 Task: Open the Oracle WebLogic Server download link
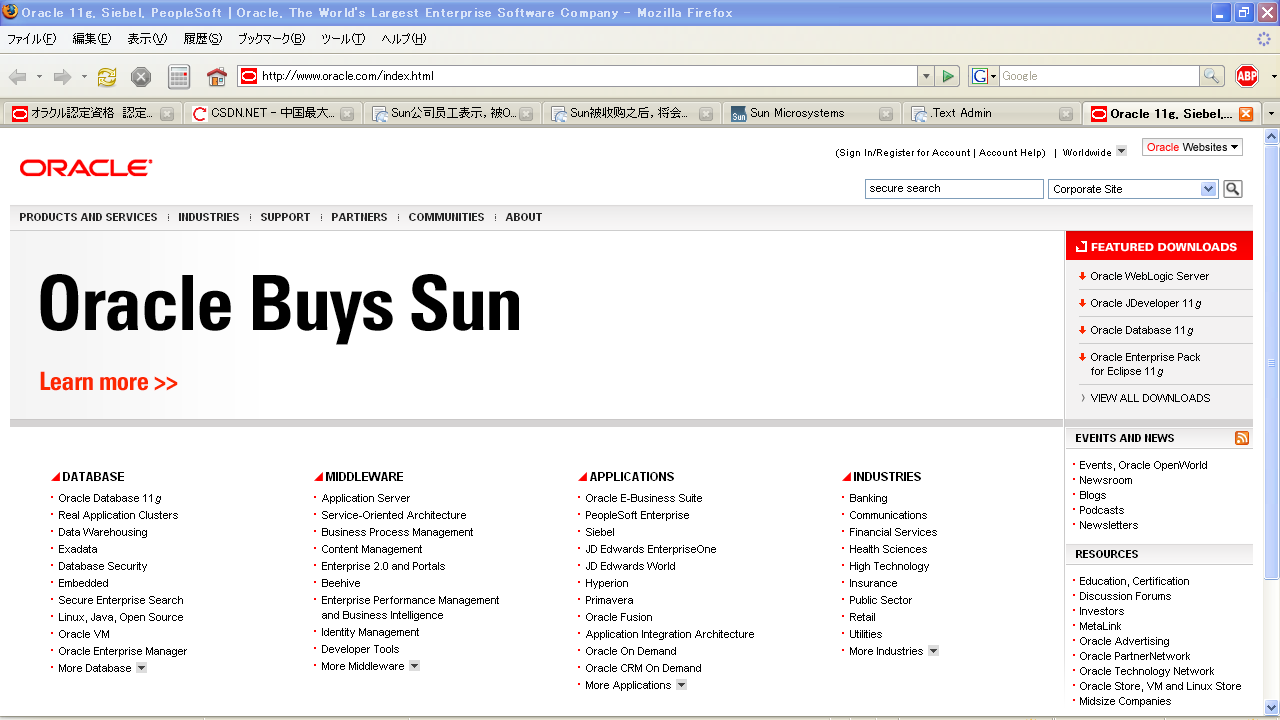1150,276
